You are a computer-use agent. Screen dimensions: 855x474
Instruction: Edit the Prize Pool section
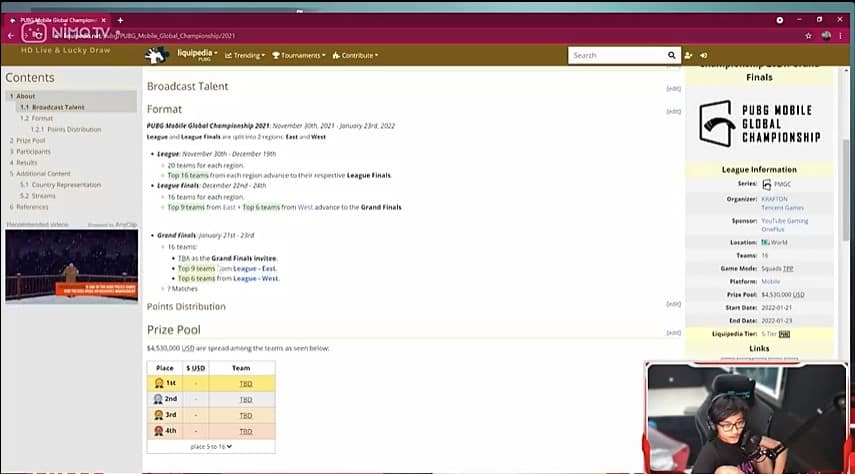(673, 333)
